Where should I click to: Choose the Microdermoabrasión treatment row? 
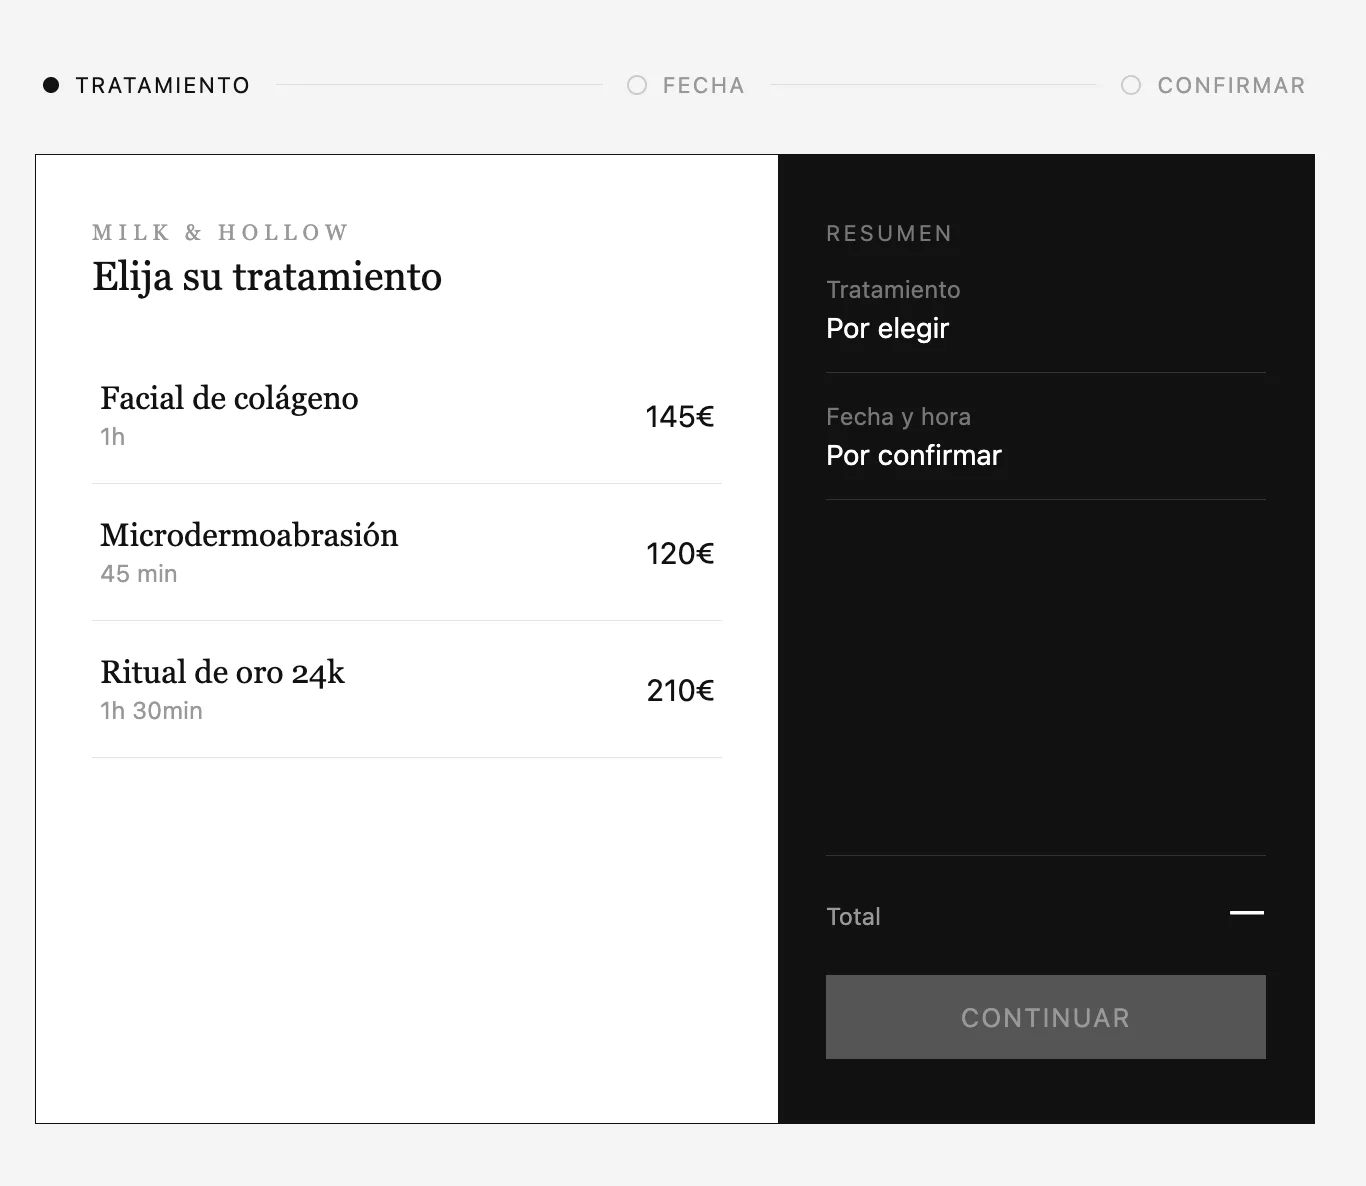click(x=407, y=553)
